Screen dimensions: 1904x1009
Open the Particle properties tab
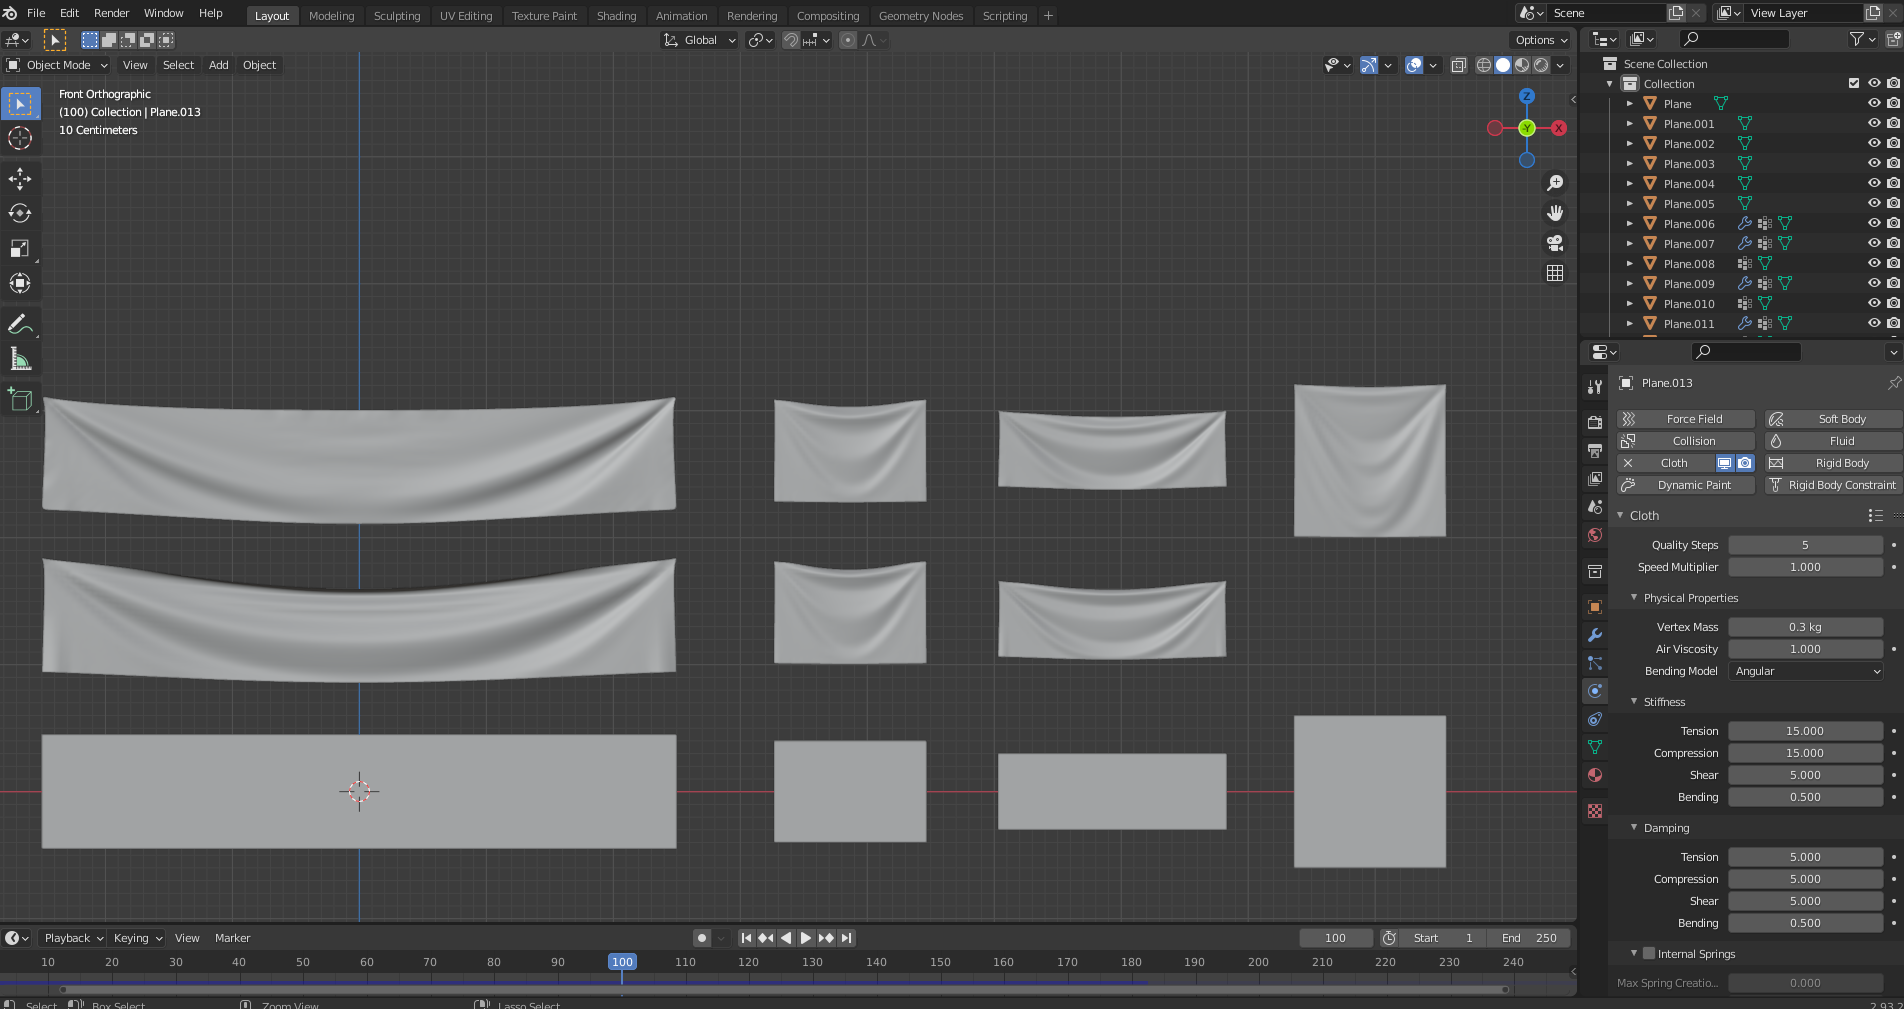[x=1595, y=663]
